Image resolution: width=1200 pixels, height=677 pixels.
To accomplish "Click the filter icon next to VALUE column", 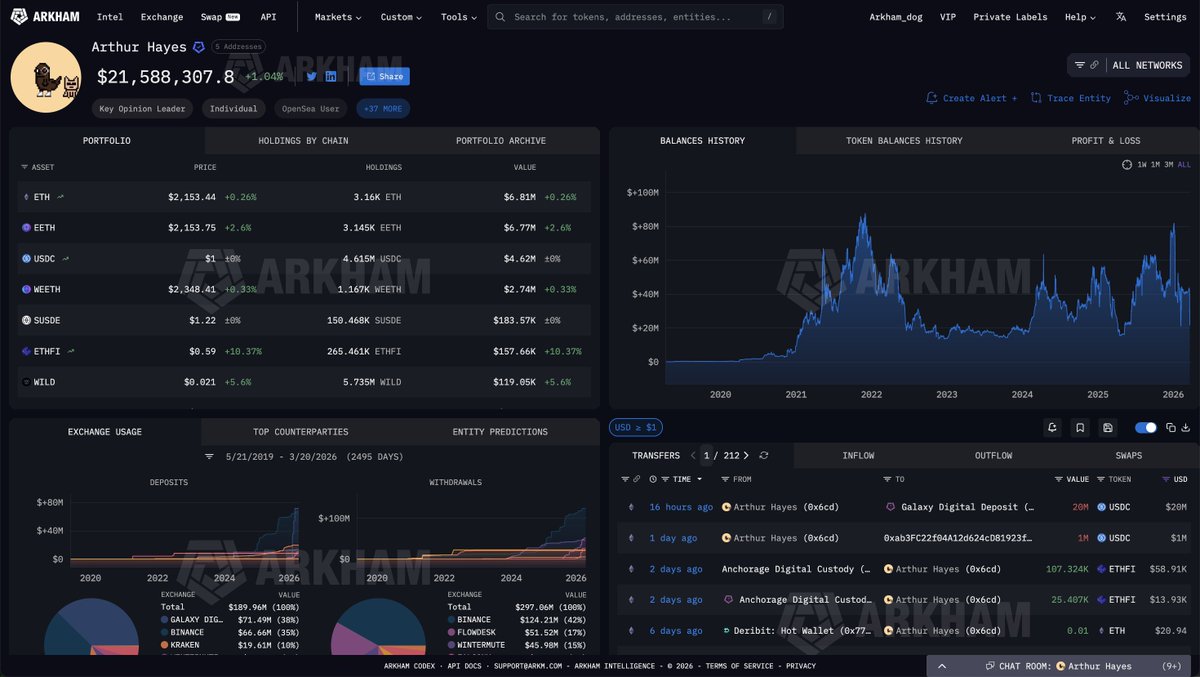I will [1058, 479].
